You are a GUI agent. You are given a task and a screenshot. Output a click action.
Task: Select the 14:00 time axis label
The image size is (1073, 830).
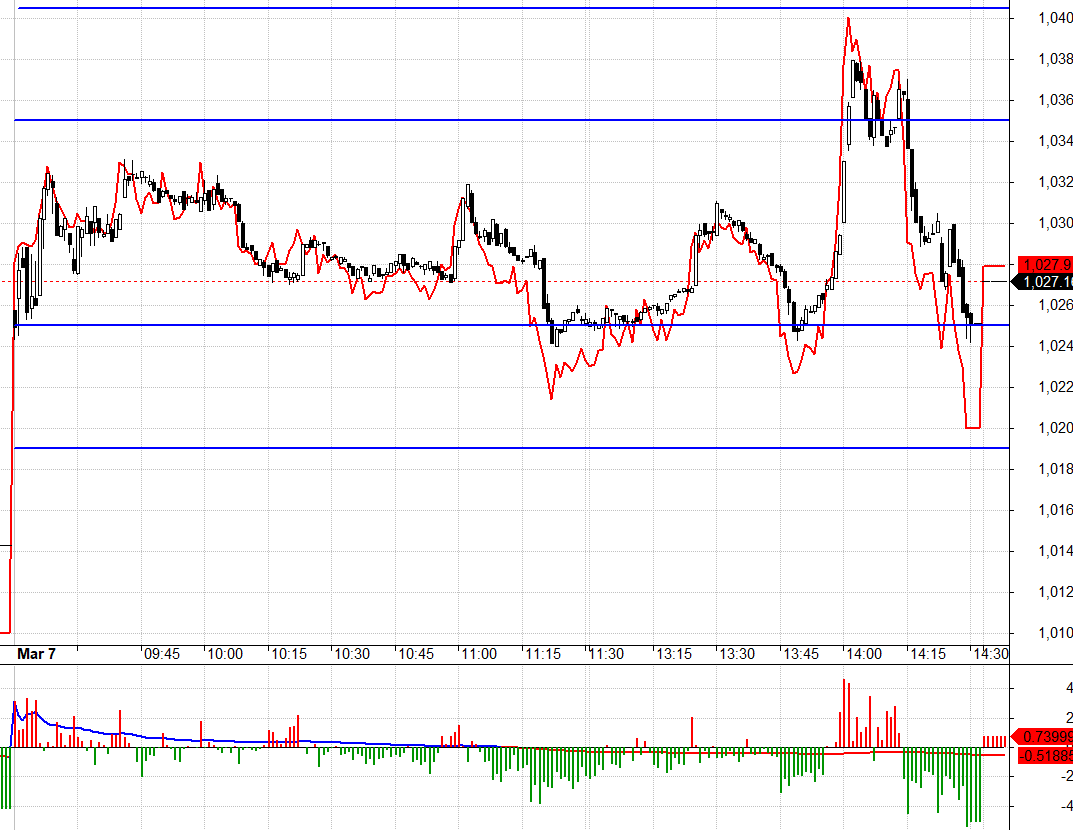pos(864,654)
